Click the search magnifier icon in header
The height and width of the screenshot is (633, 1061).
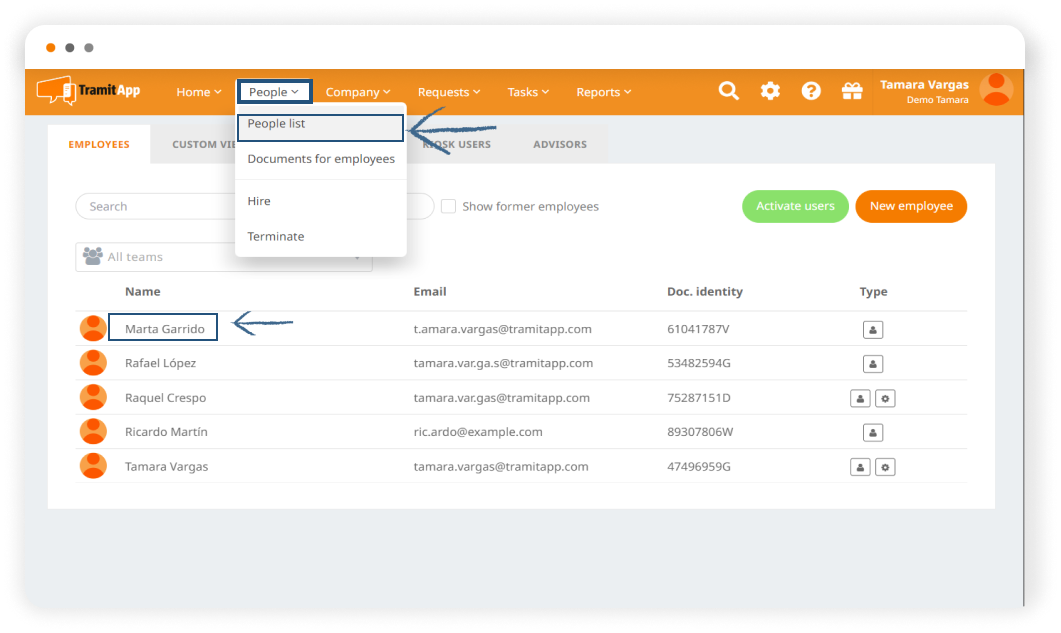click(x=729, y=91)
